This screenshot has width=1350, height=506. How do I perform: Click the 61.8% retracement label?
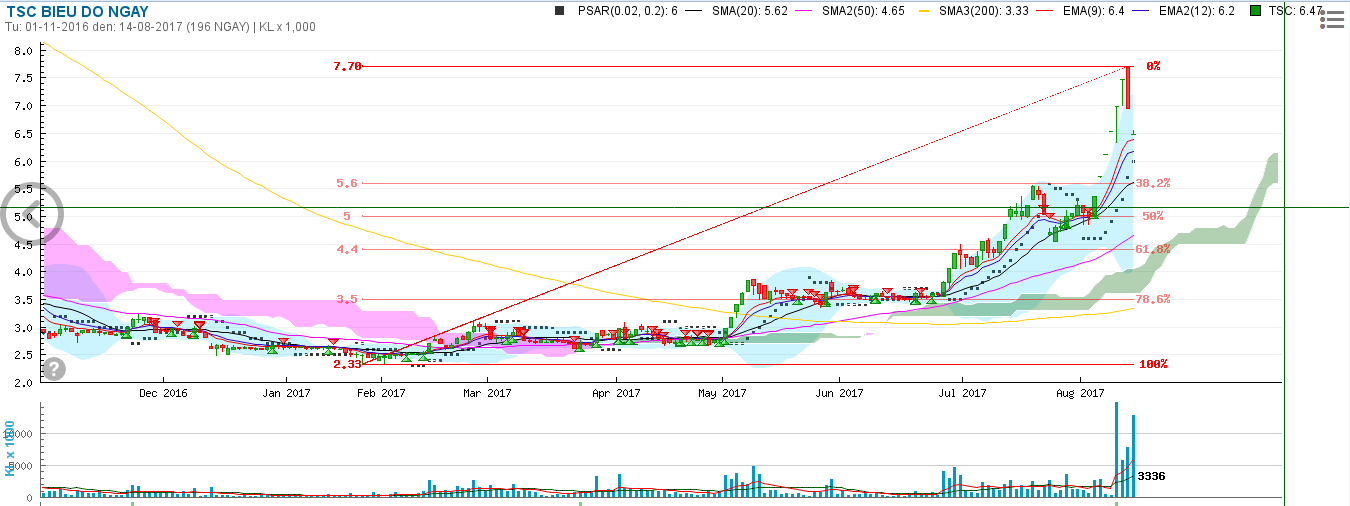tap(1154, 249)
